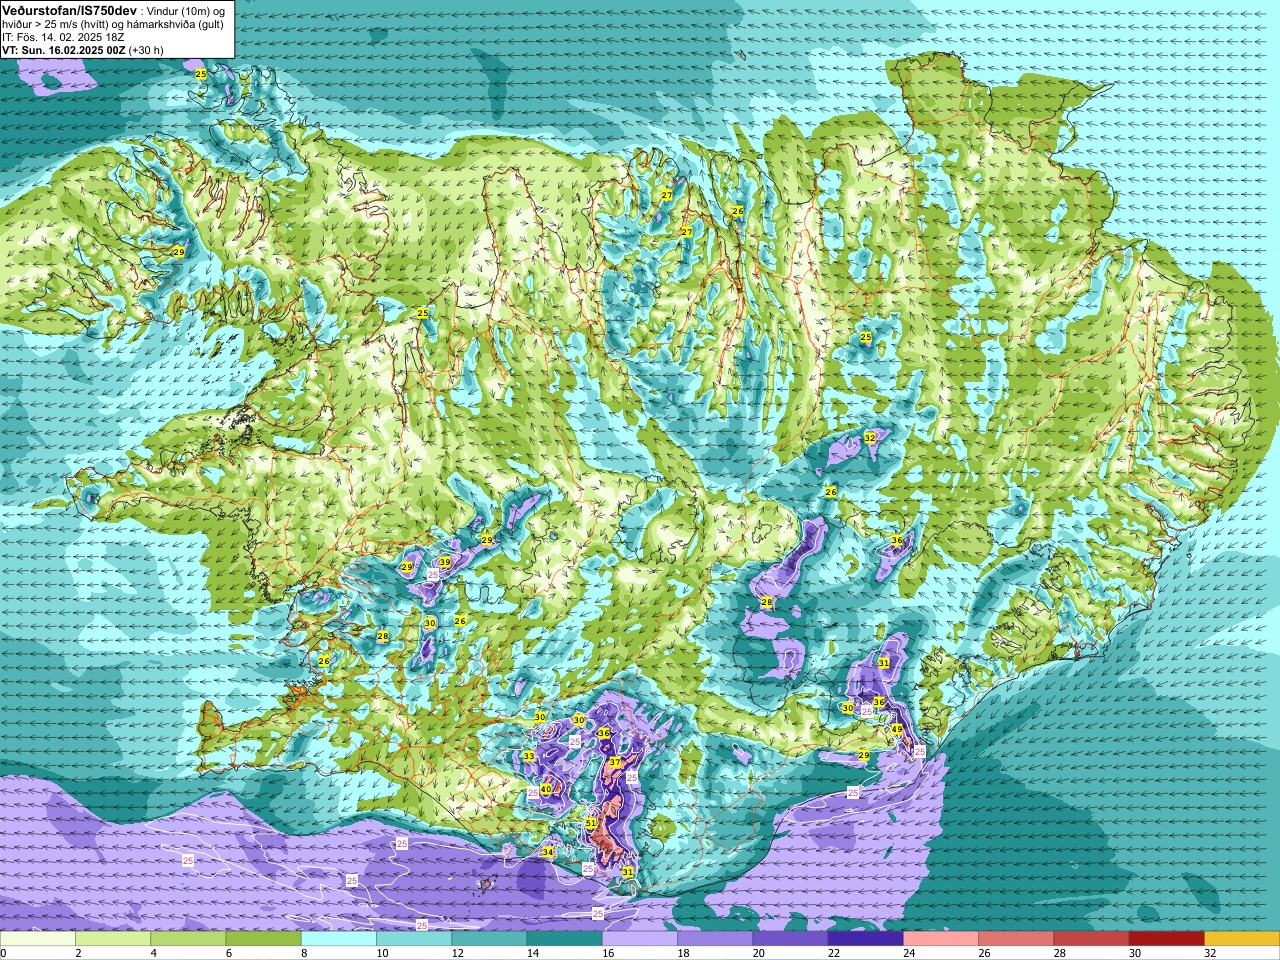
Task: Select the violet 20–22 legend swatch
Action: 790,939
